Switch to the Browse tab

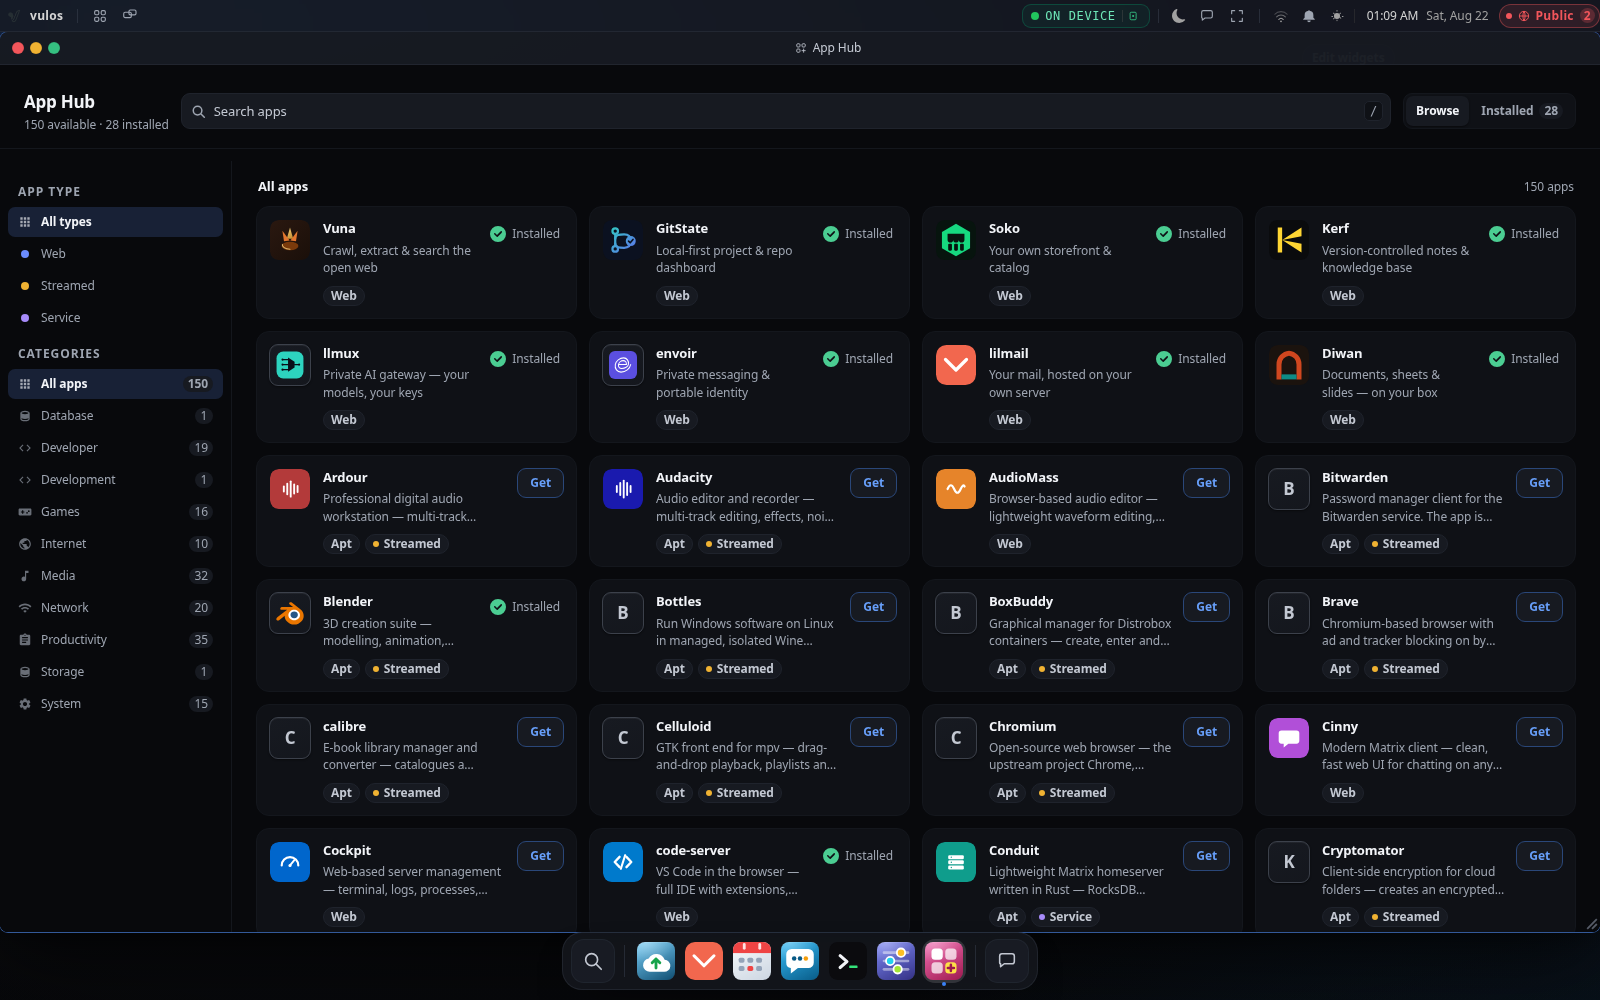pos(1437,111)
